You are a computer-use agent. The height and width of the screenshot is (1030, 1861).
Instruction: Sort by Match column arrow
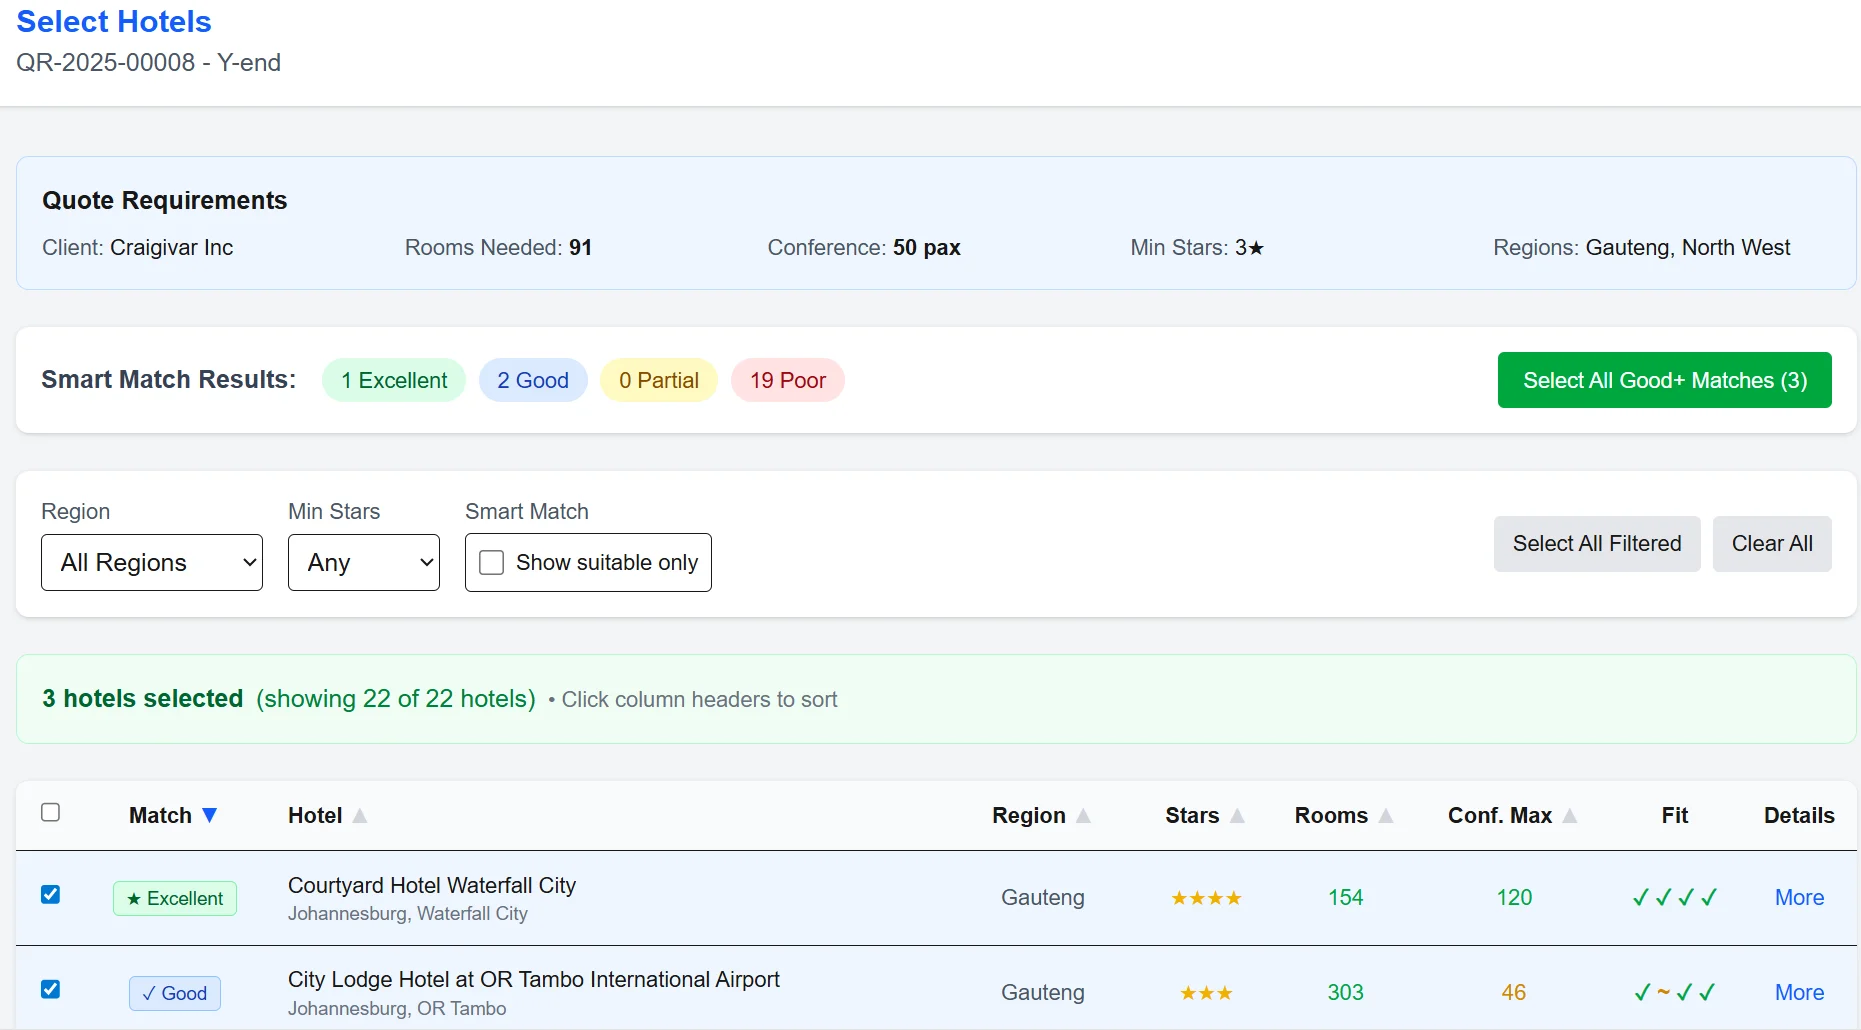(x=210, y=815)
